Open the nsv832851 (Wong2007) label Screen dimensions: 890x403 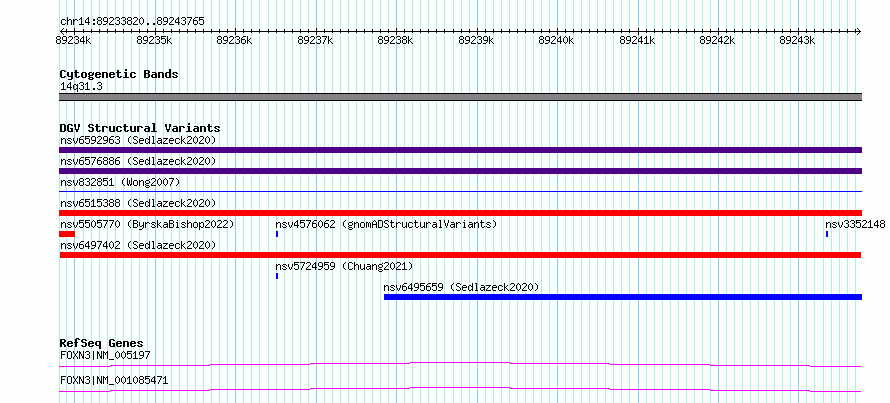click(x=120, y=182)
